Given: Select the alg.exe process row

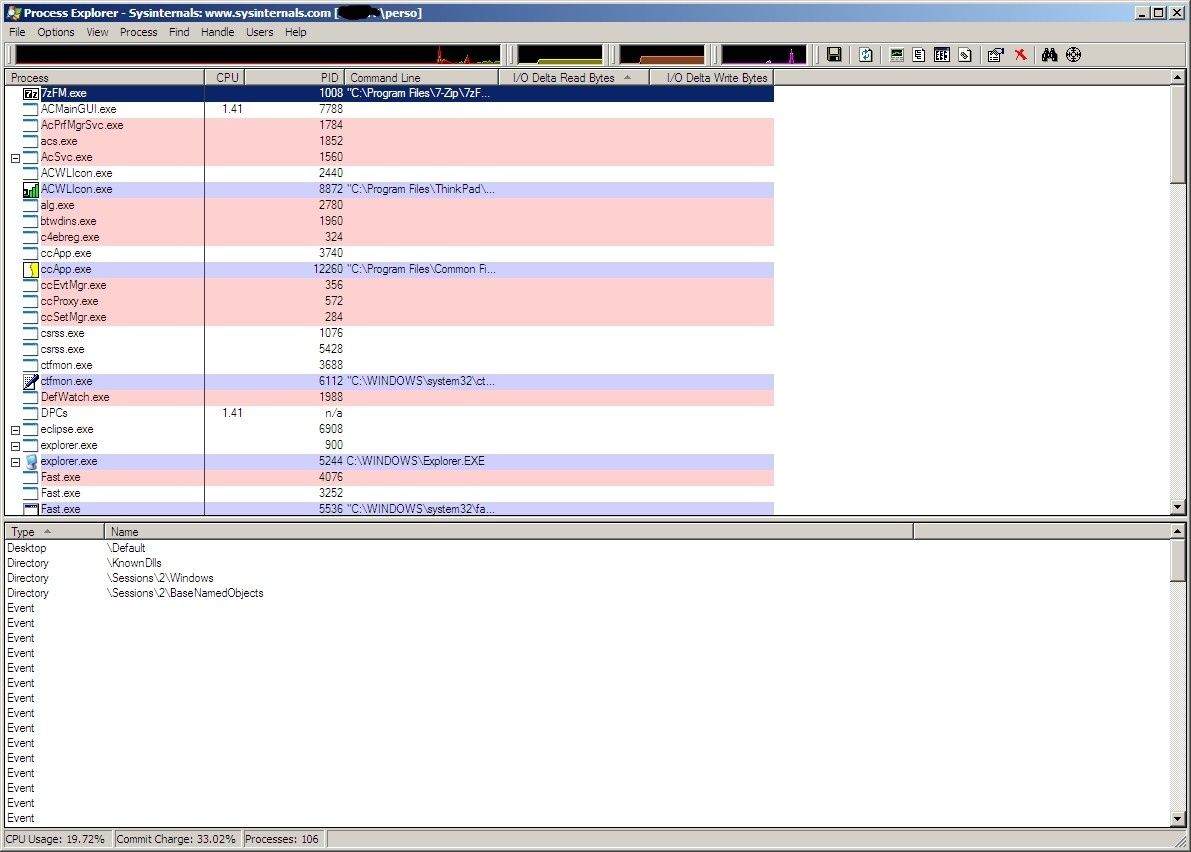Looking at the screenshot, I should [390, 205].
